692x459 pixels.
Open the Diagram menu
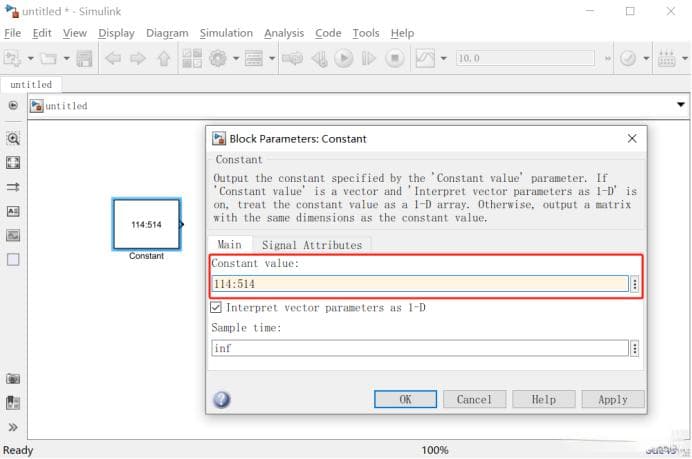pos(167,33)
